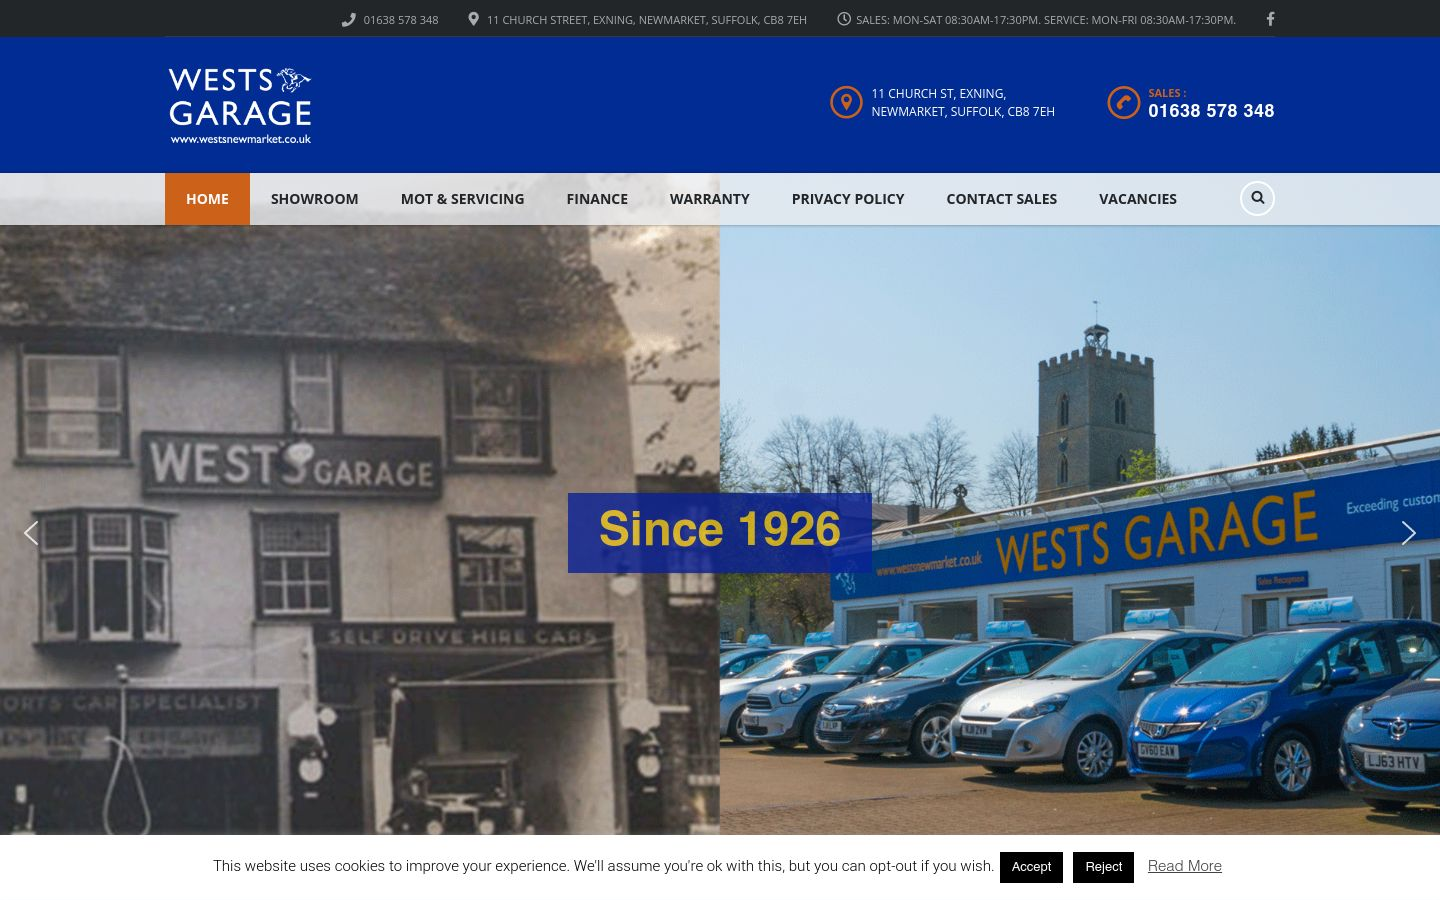This screenshot has height=900, width=1440.
Task: Click the orange sales phone icon
Action: point(1124,102)
